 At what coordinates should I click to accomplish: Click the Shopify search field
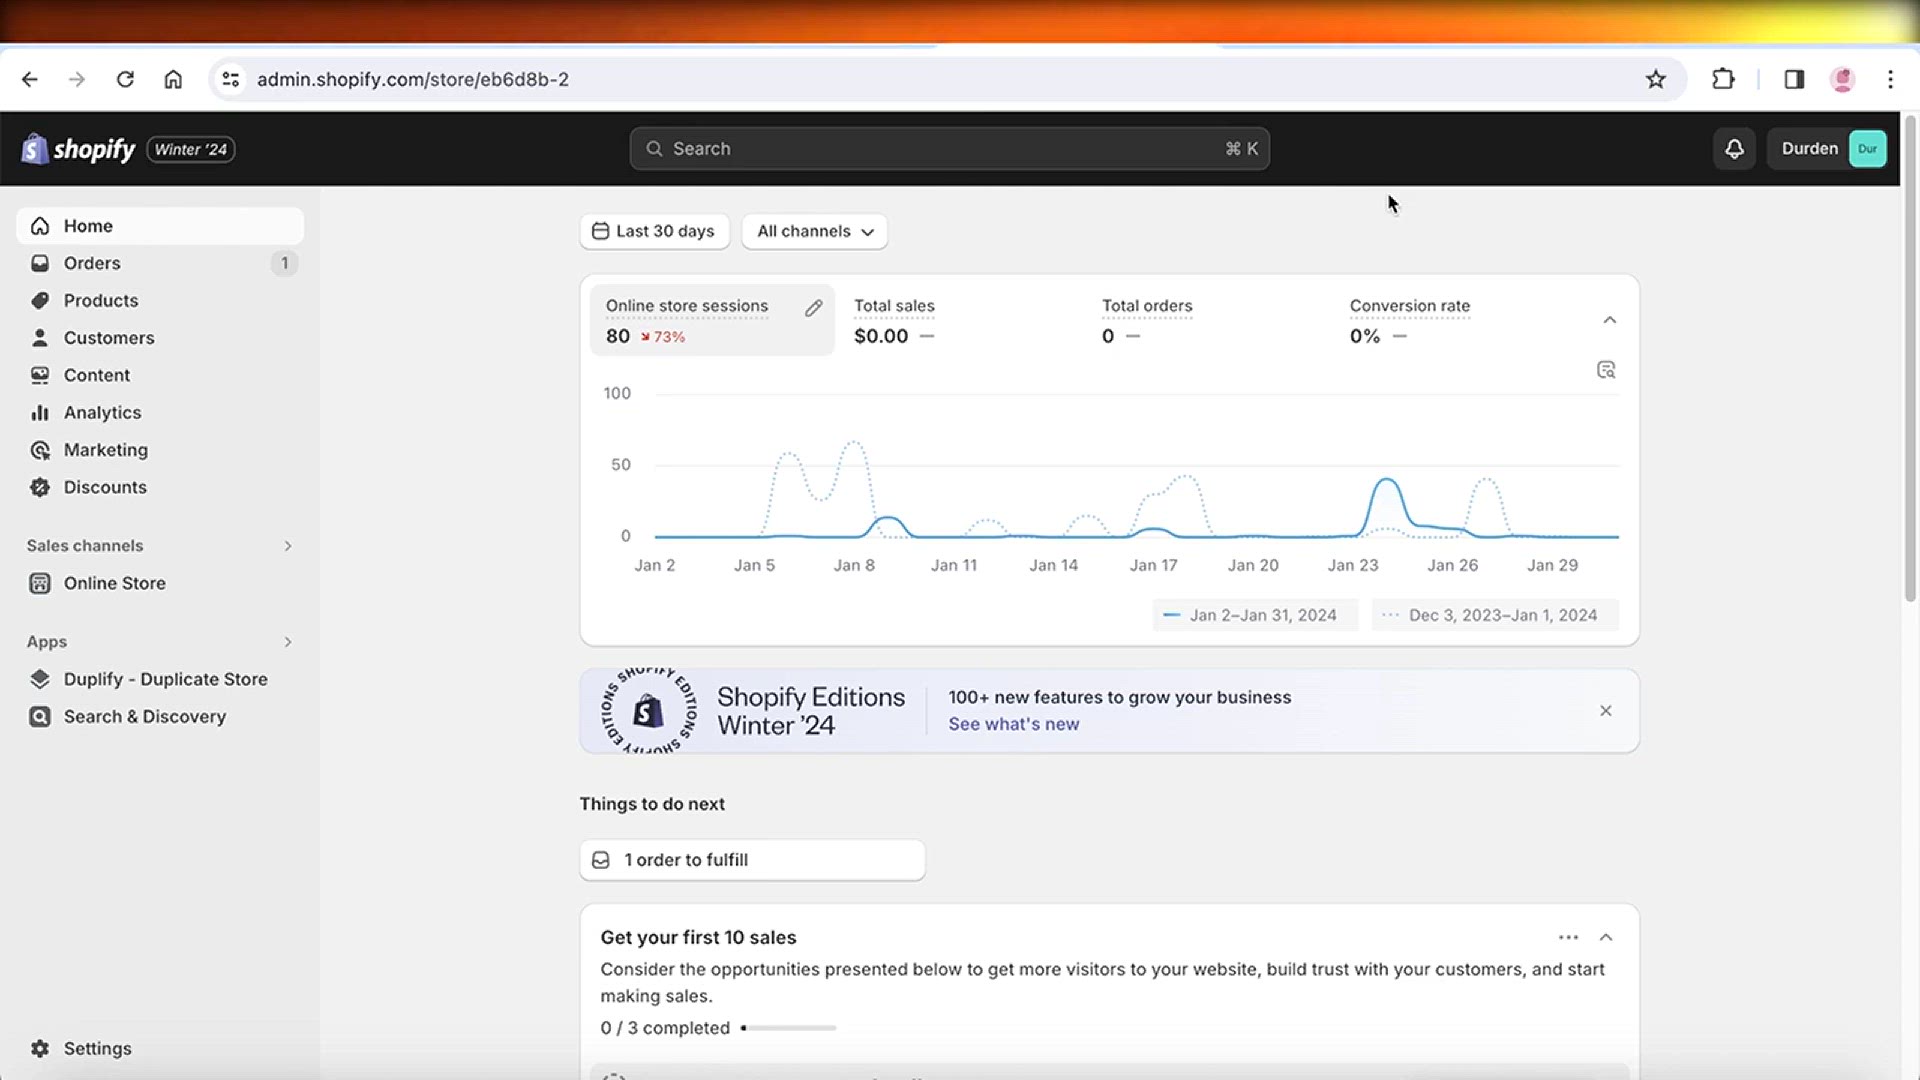[949, 149]
